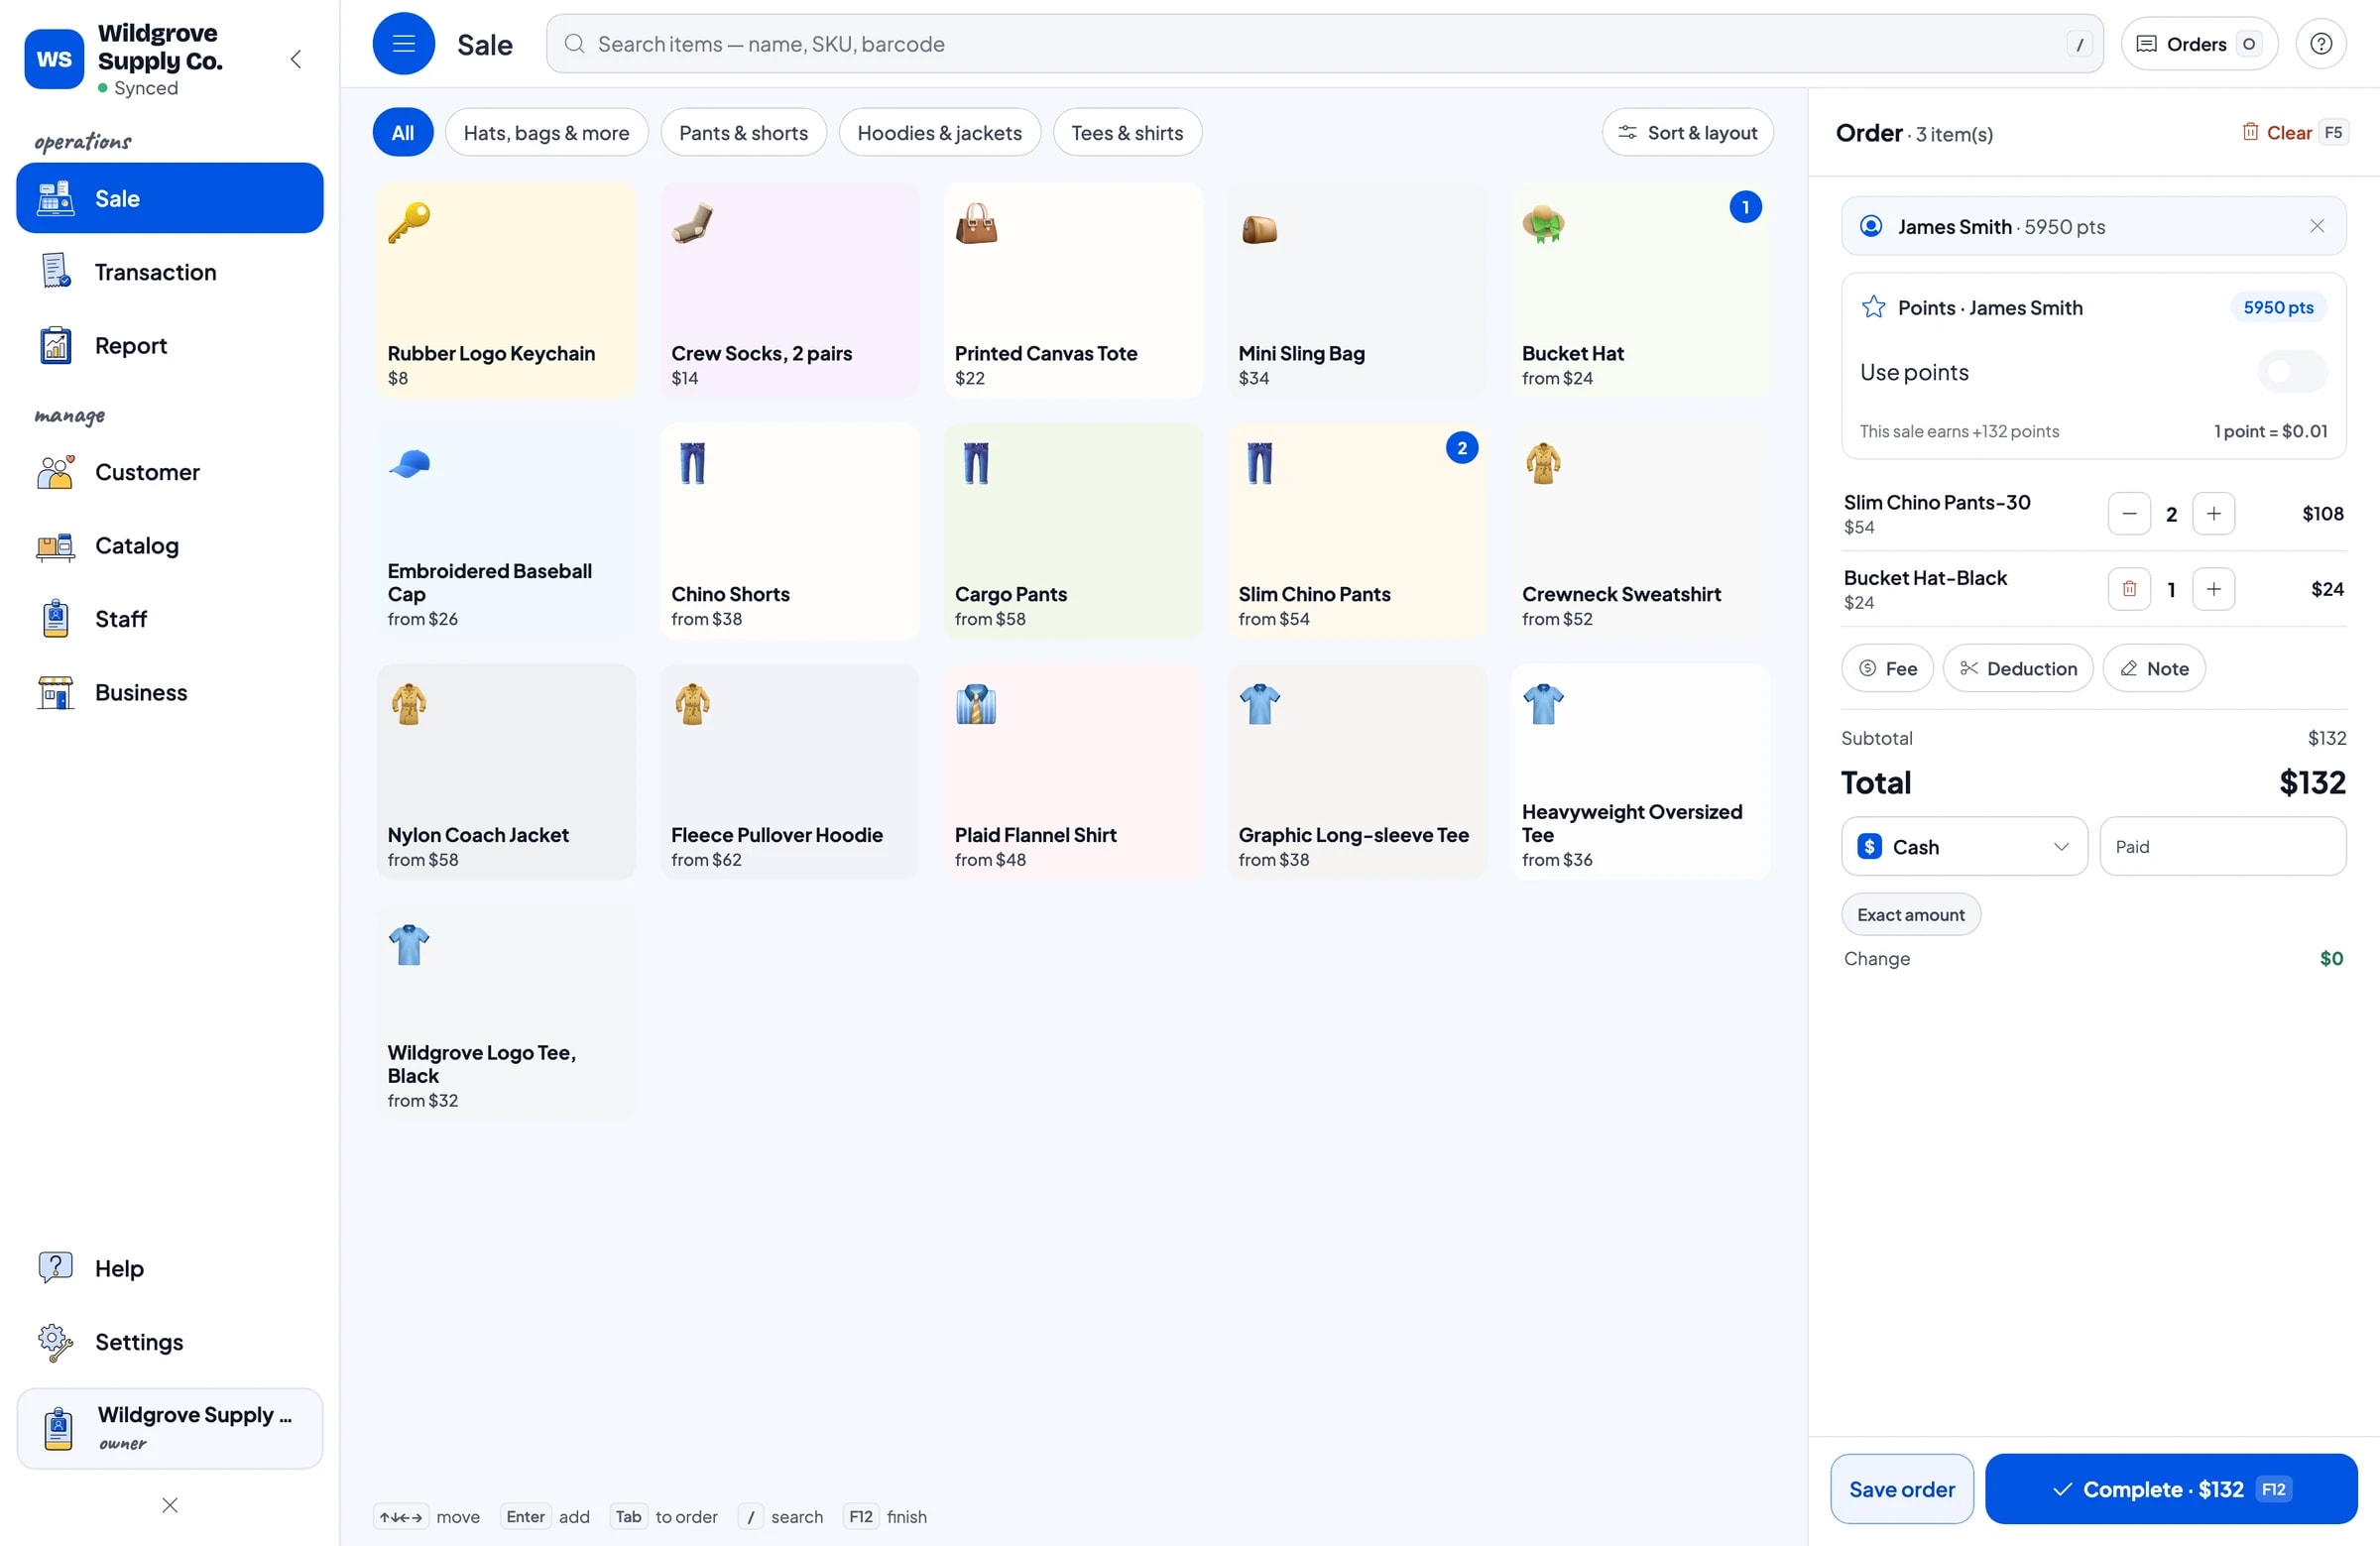Open the Wildgrove Supply owner account card
This screenshot has height=1546, width=2380.
[x=170, y=1427]
